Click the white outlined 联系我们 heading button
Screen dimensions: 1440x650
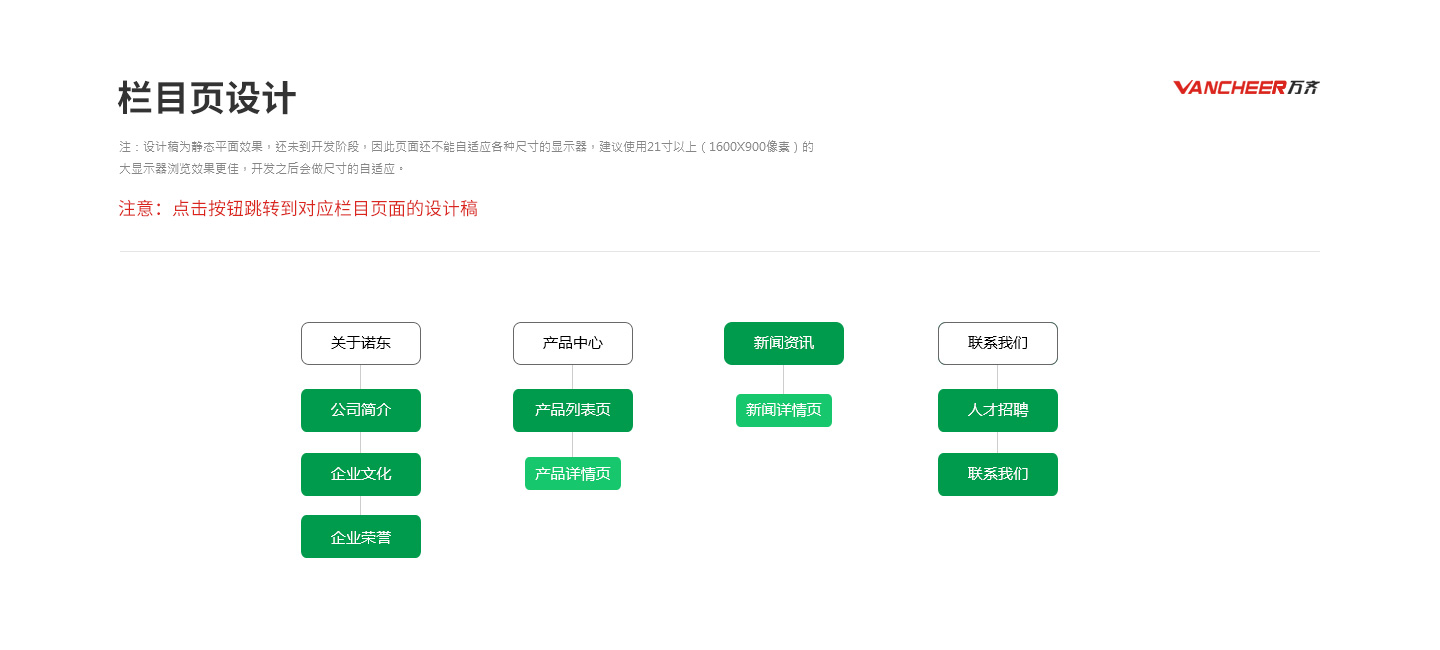pos(998,343)
